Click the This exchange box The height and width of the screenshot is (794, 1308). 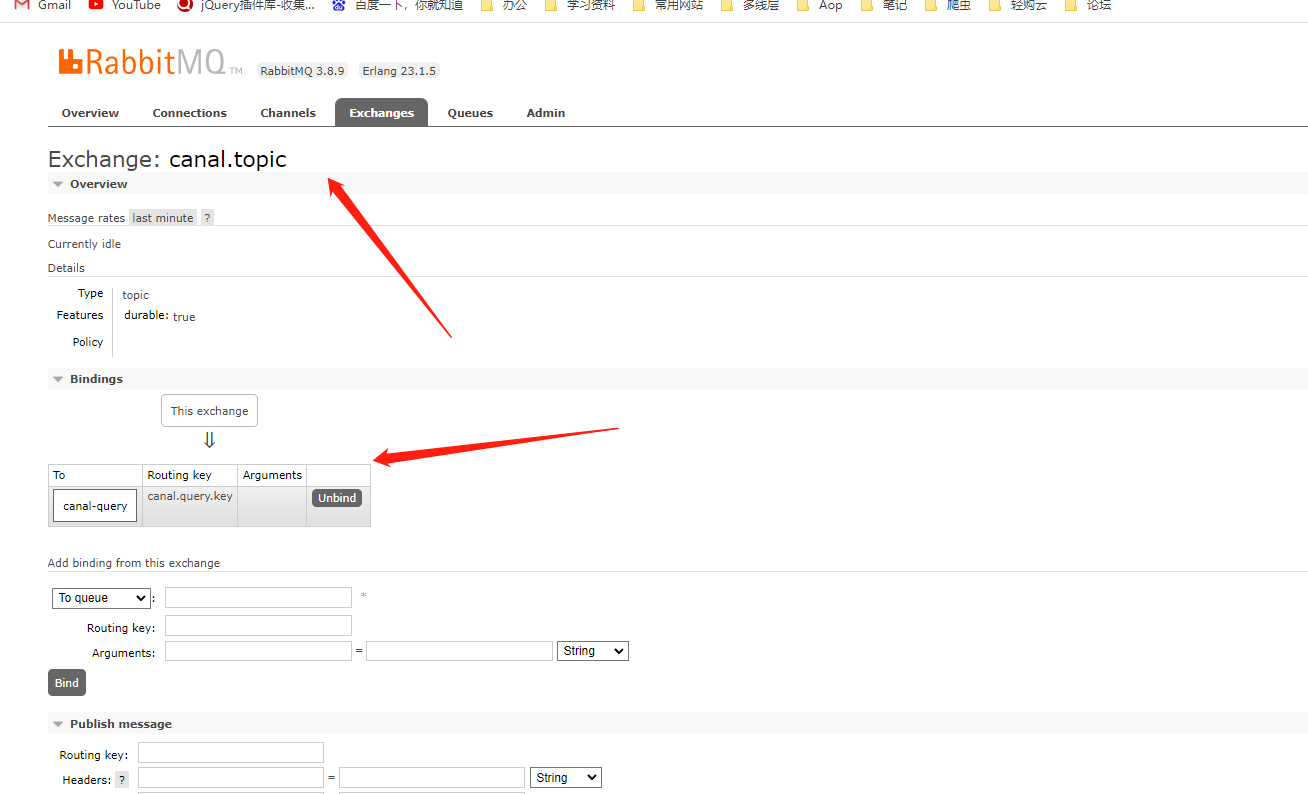click(209, 411)
